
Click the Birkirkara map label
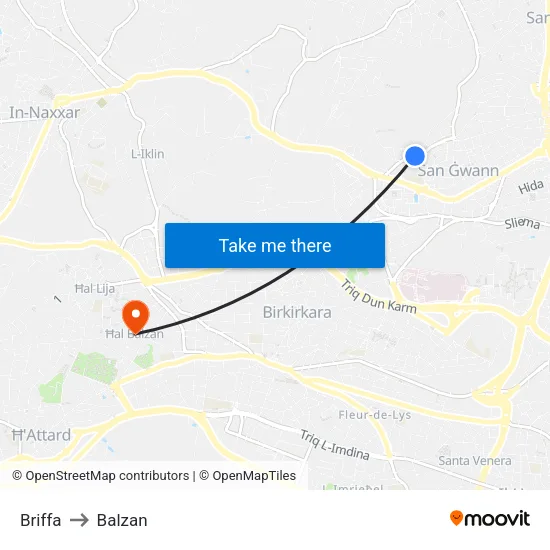tap(297, 312)
